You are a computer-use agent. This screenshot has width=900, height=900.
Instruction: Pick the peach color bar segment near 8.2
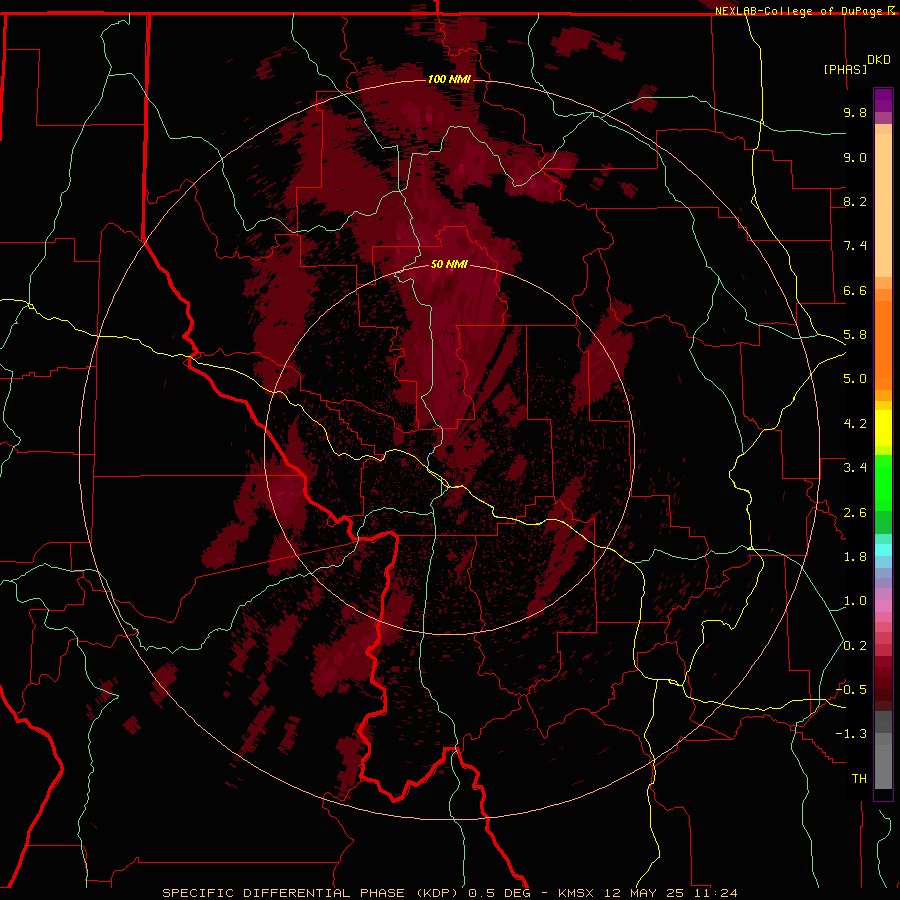883,206
